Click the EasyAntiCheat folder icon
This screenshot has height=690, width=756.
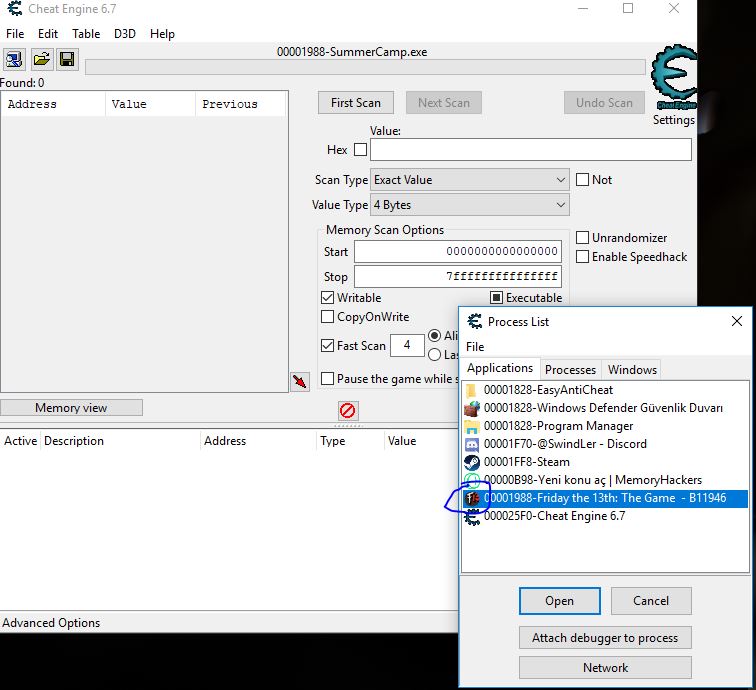[472, 390]
